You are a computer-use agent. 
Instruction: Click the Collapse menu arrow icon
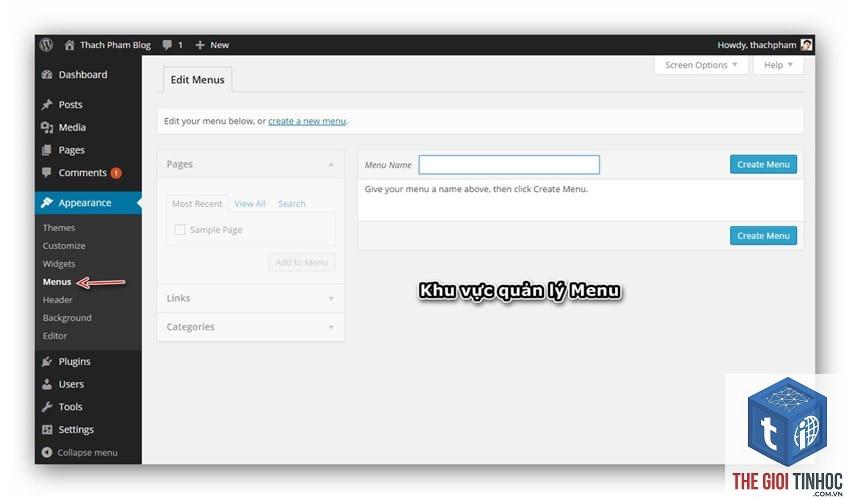point(47,452)
